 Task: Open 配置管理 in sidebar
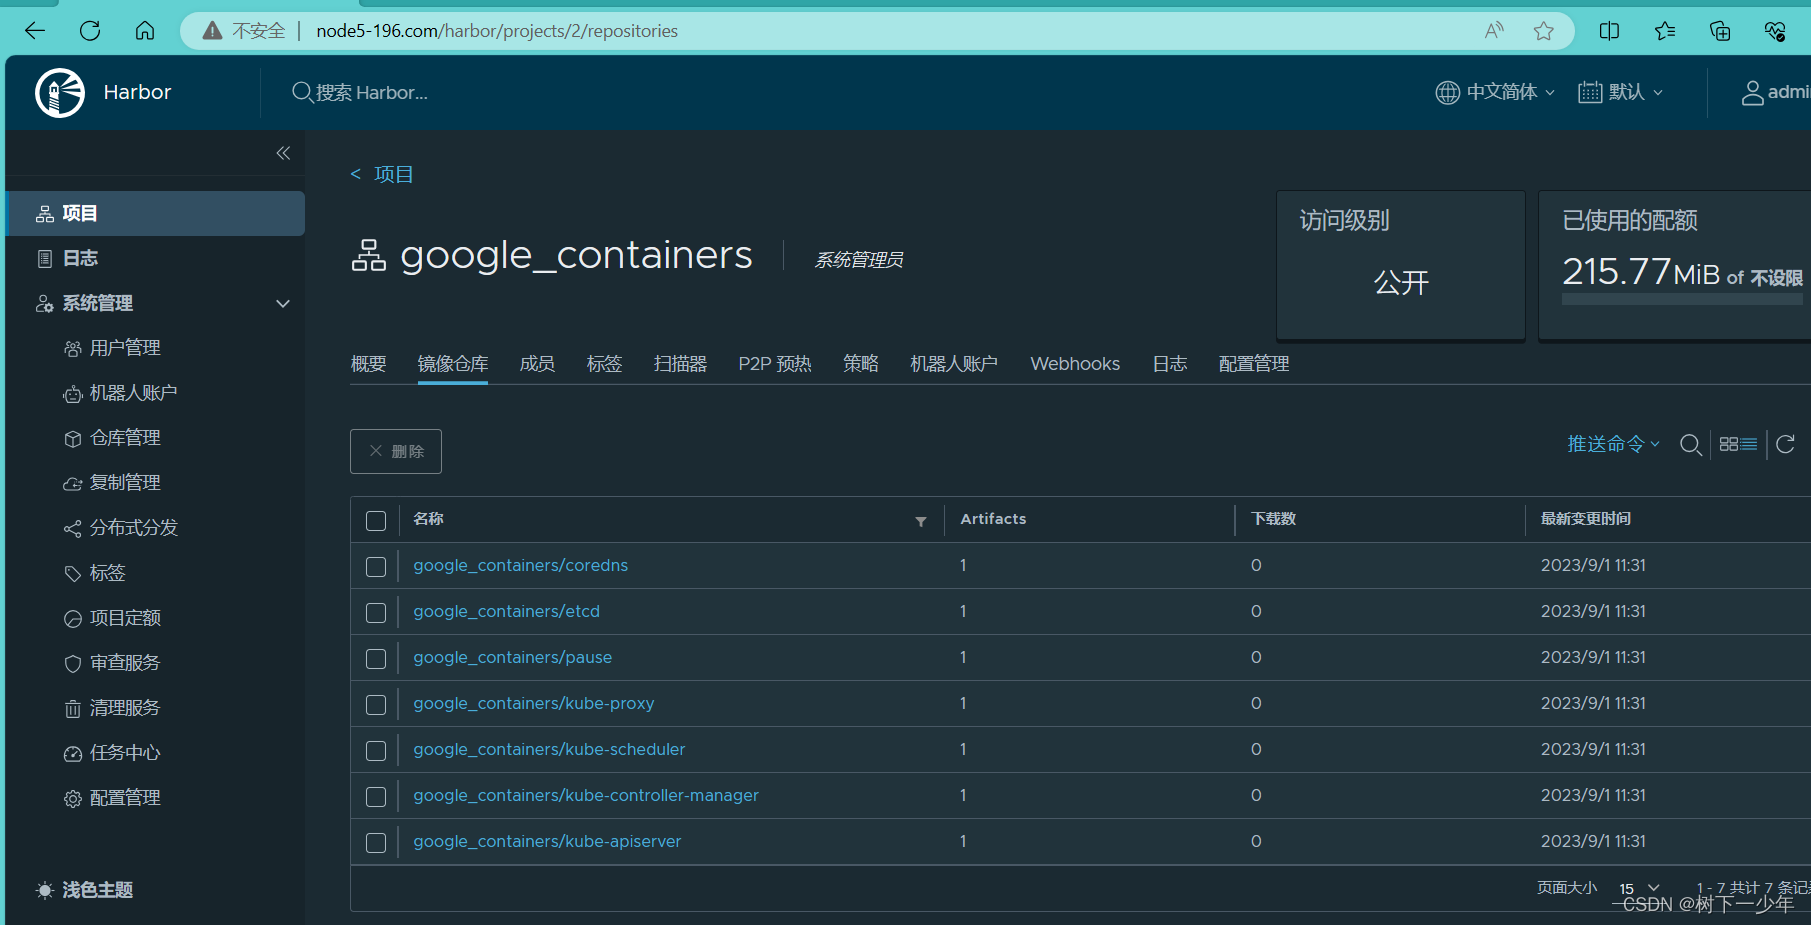pyautogui.click(x=125, y=798)
